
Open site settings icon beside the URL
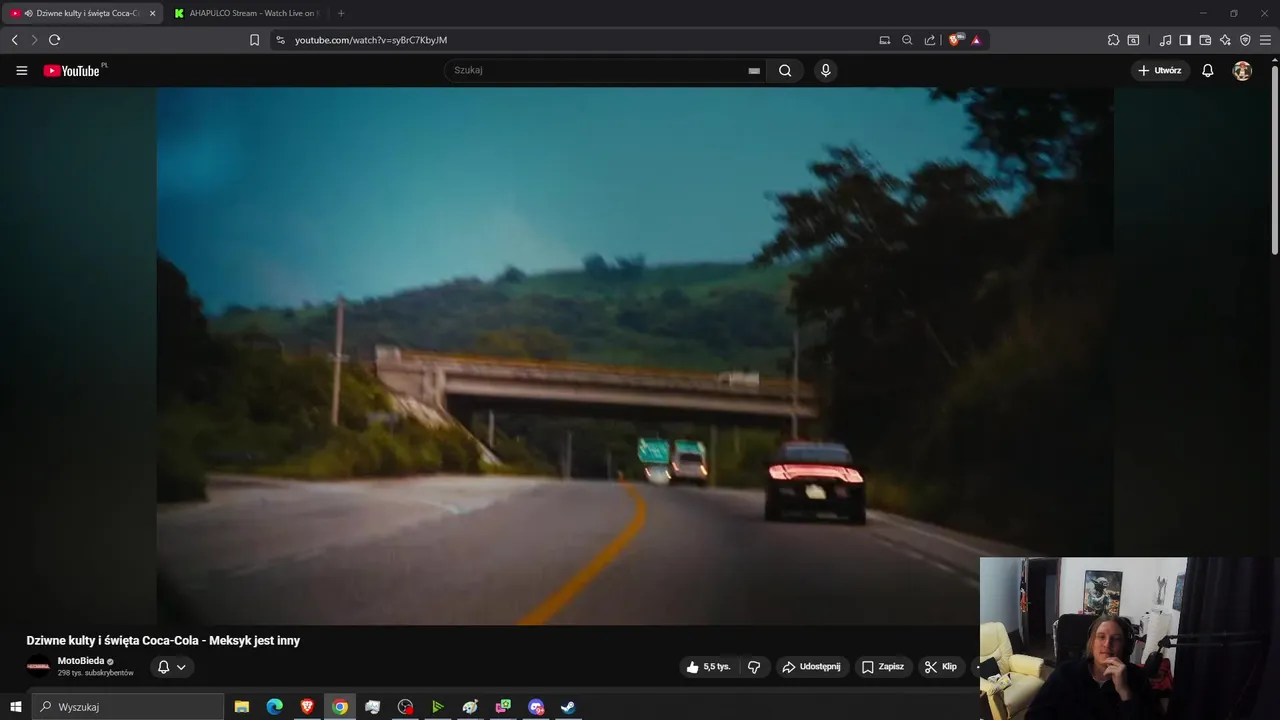pos(280,40)
